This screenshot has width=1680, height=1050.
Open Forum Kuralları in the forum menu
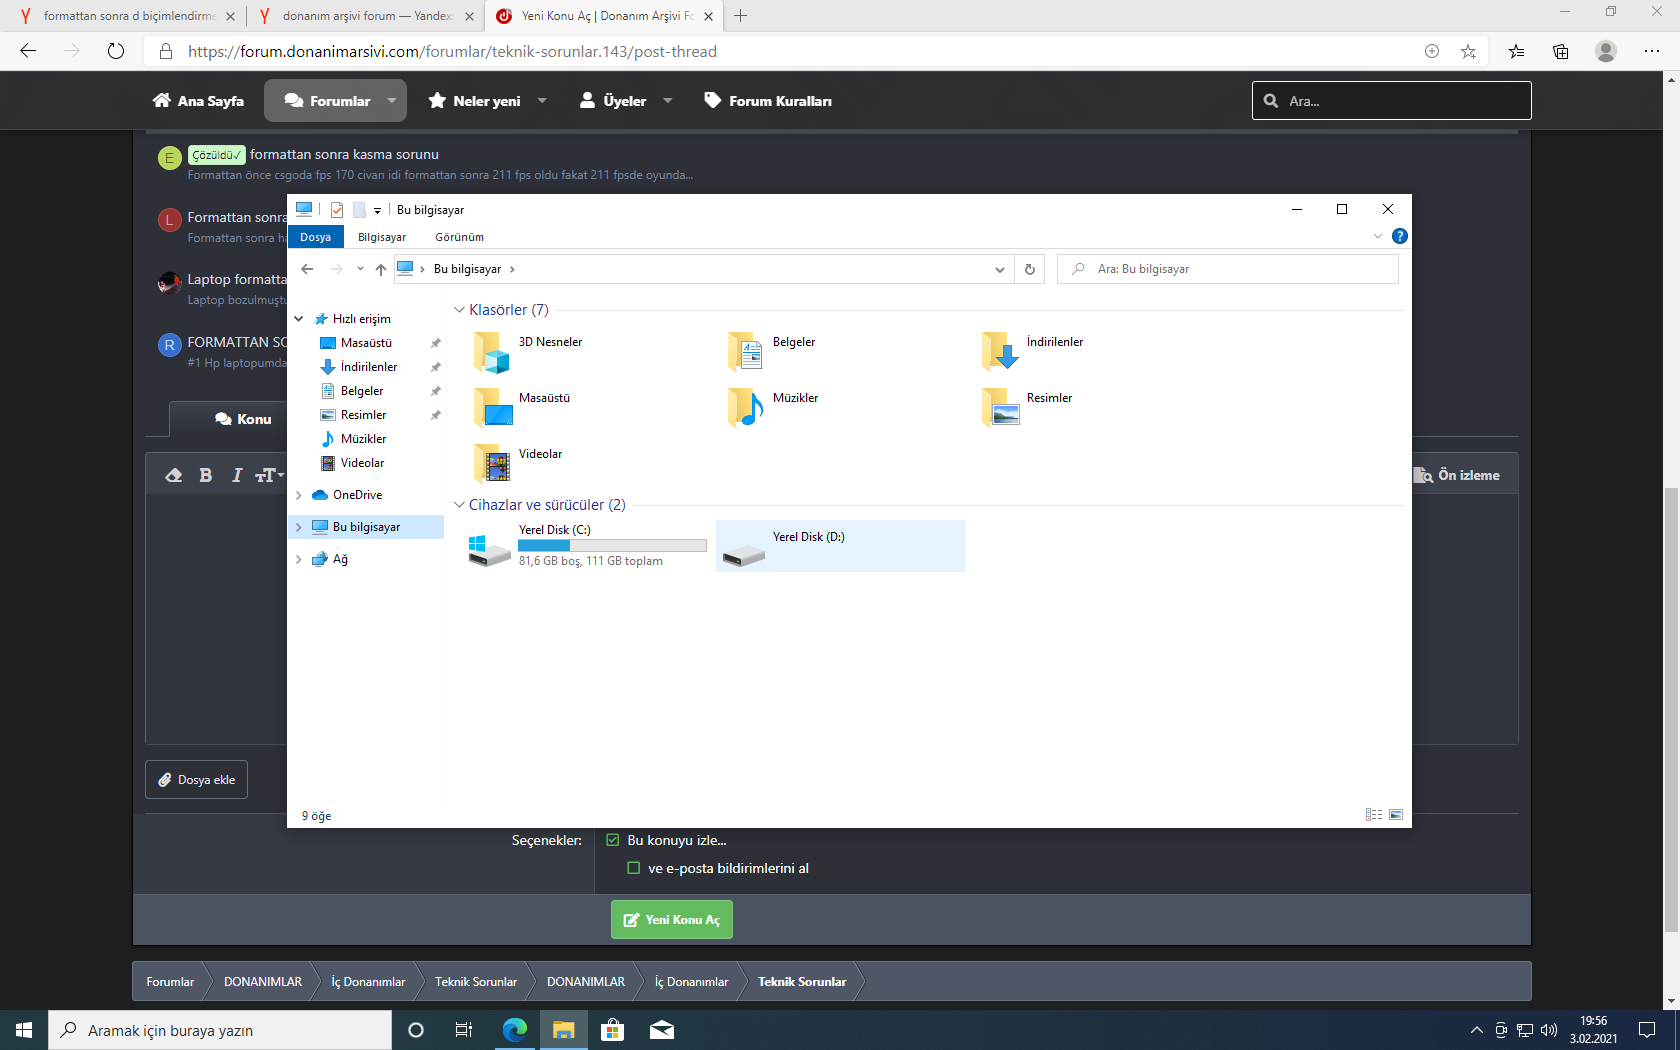pyautogui.click(x=769, y=101)
